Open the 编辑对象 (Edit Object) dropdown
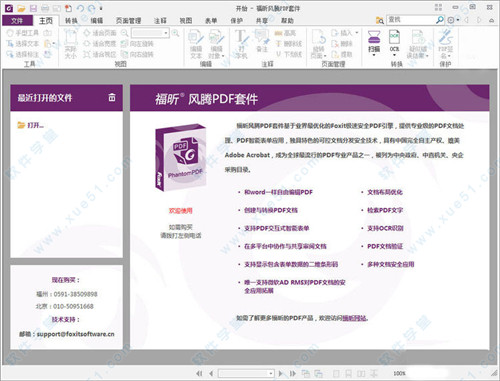Screen dimensions: 500x381 (x=216, y=44)
